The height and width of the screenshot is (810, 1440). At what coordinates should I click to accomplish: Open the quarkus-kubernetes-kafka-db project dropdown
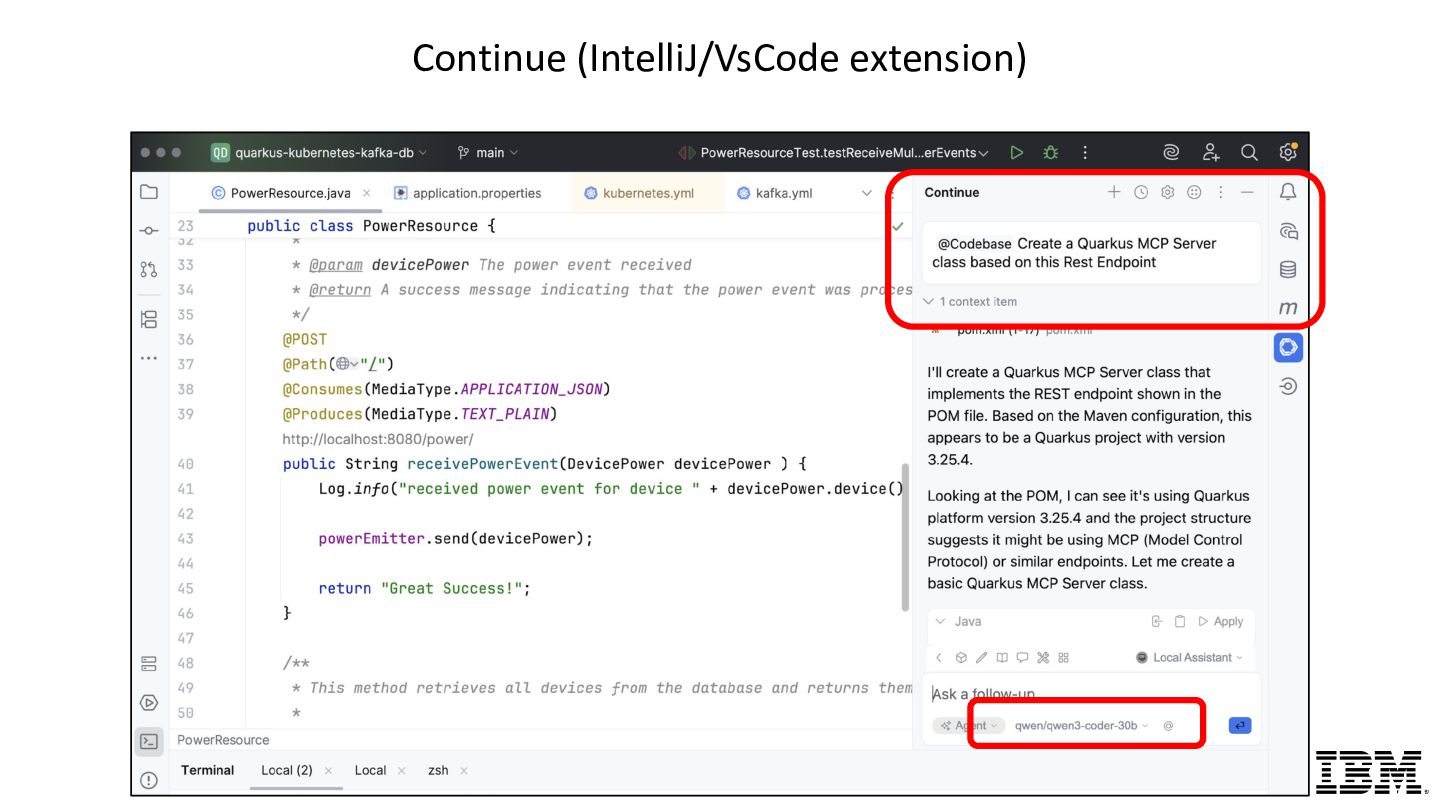(319, 153)
